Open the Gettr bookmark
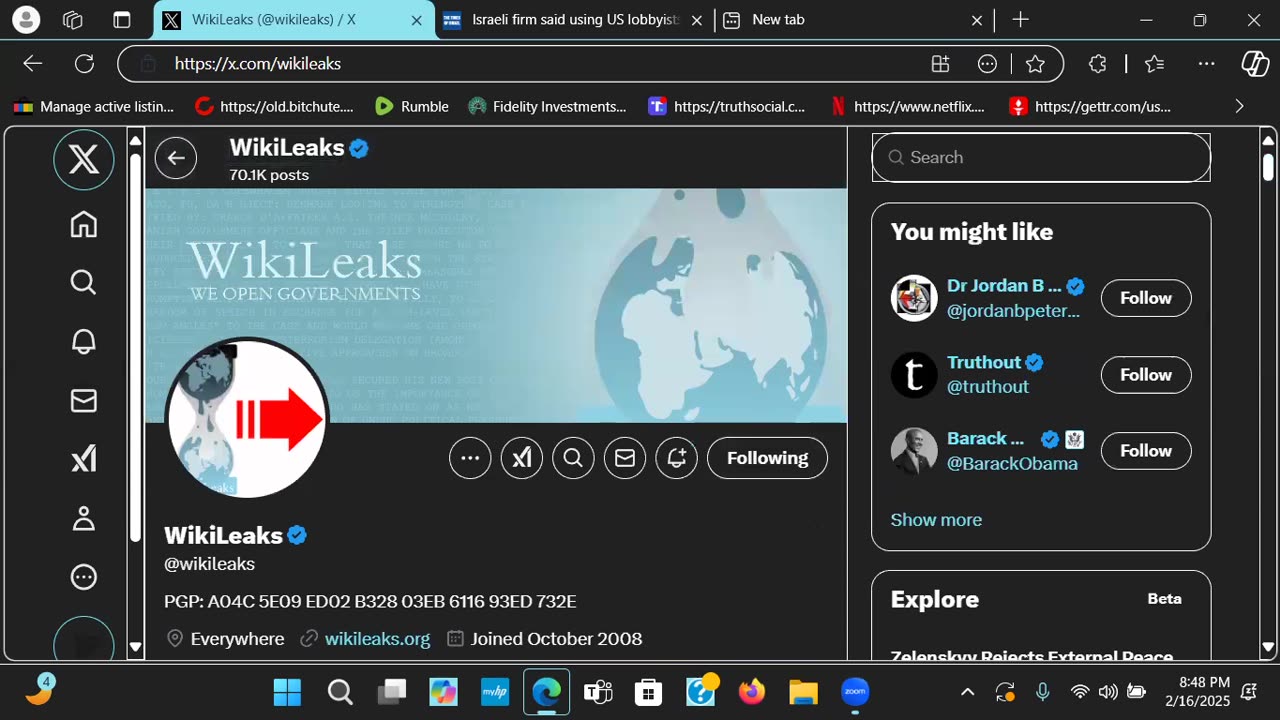Screen dimensions: 1280x720 point(1090,106)
